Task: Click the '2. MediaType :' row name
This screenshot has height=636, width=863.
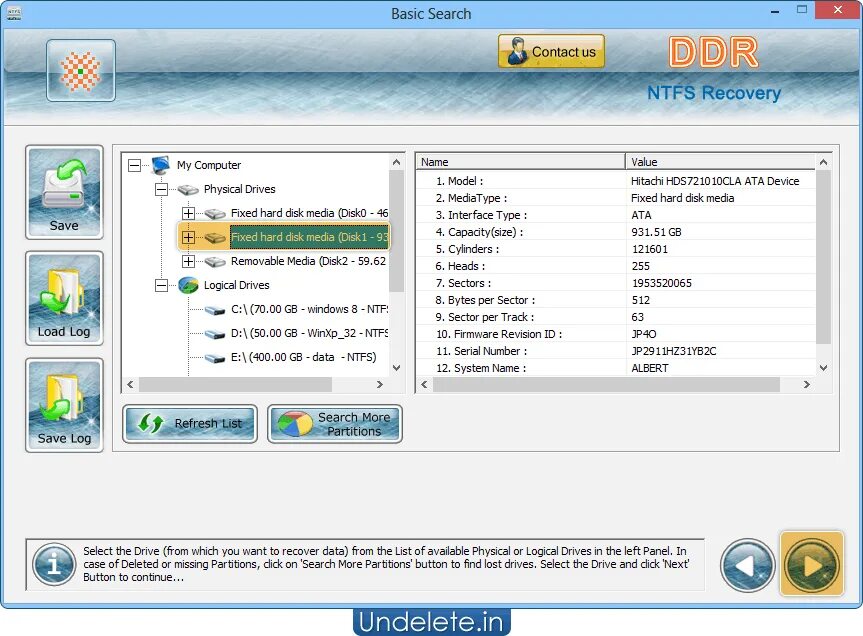Action: [x=471, y=198]
